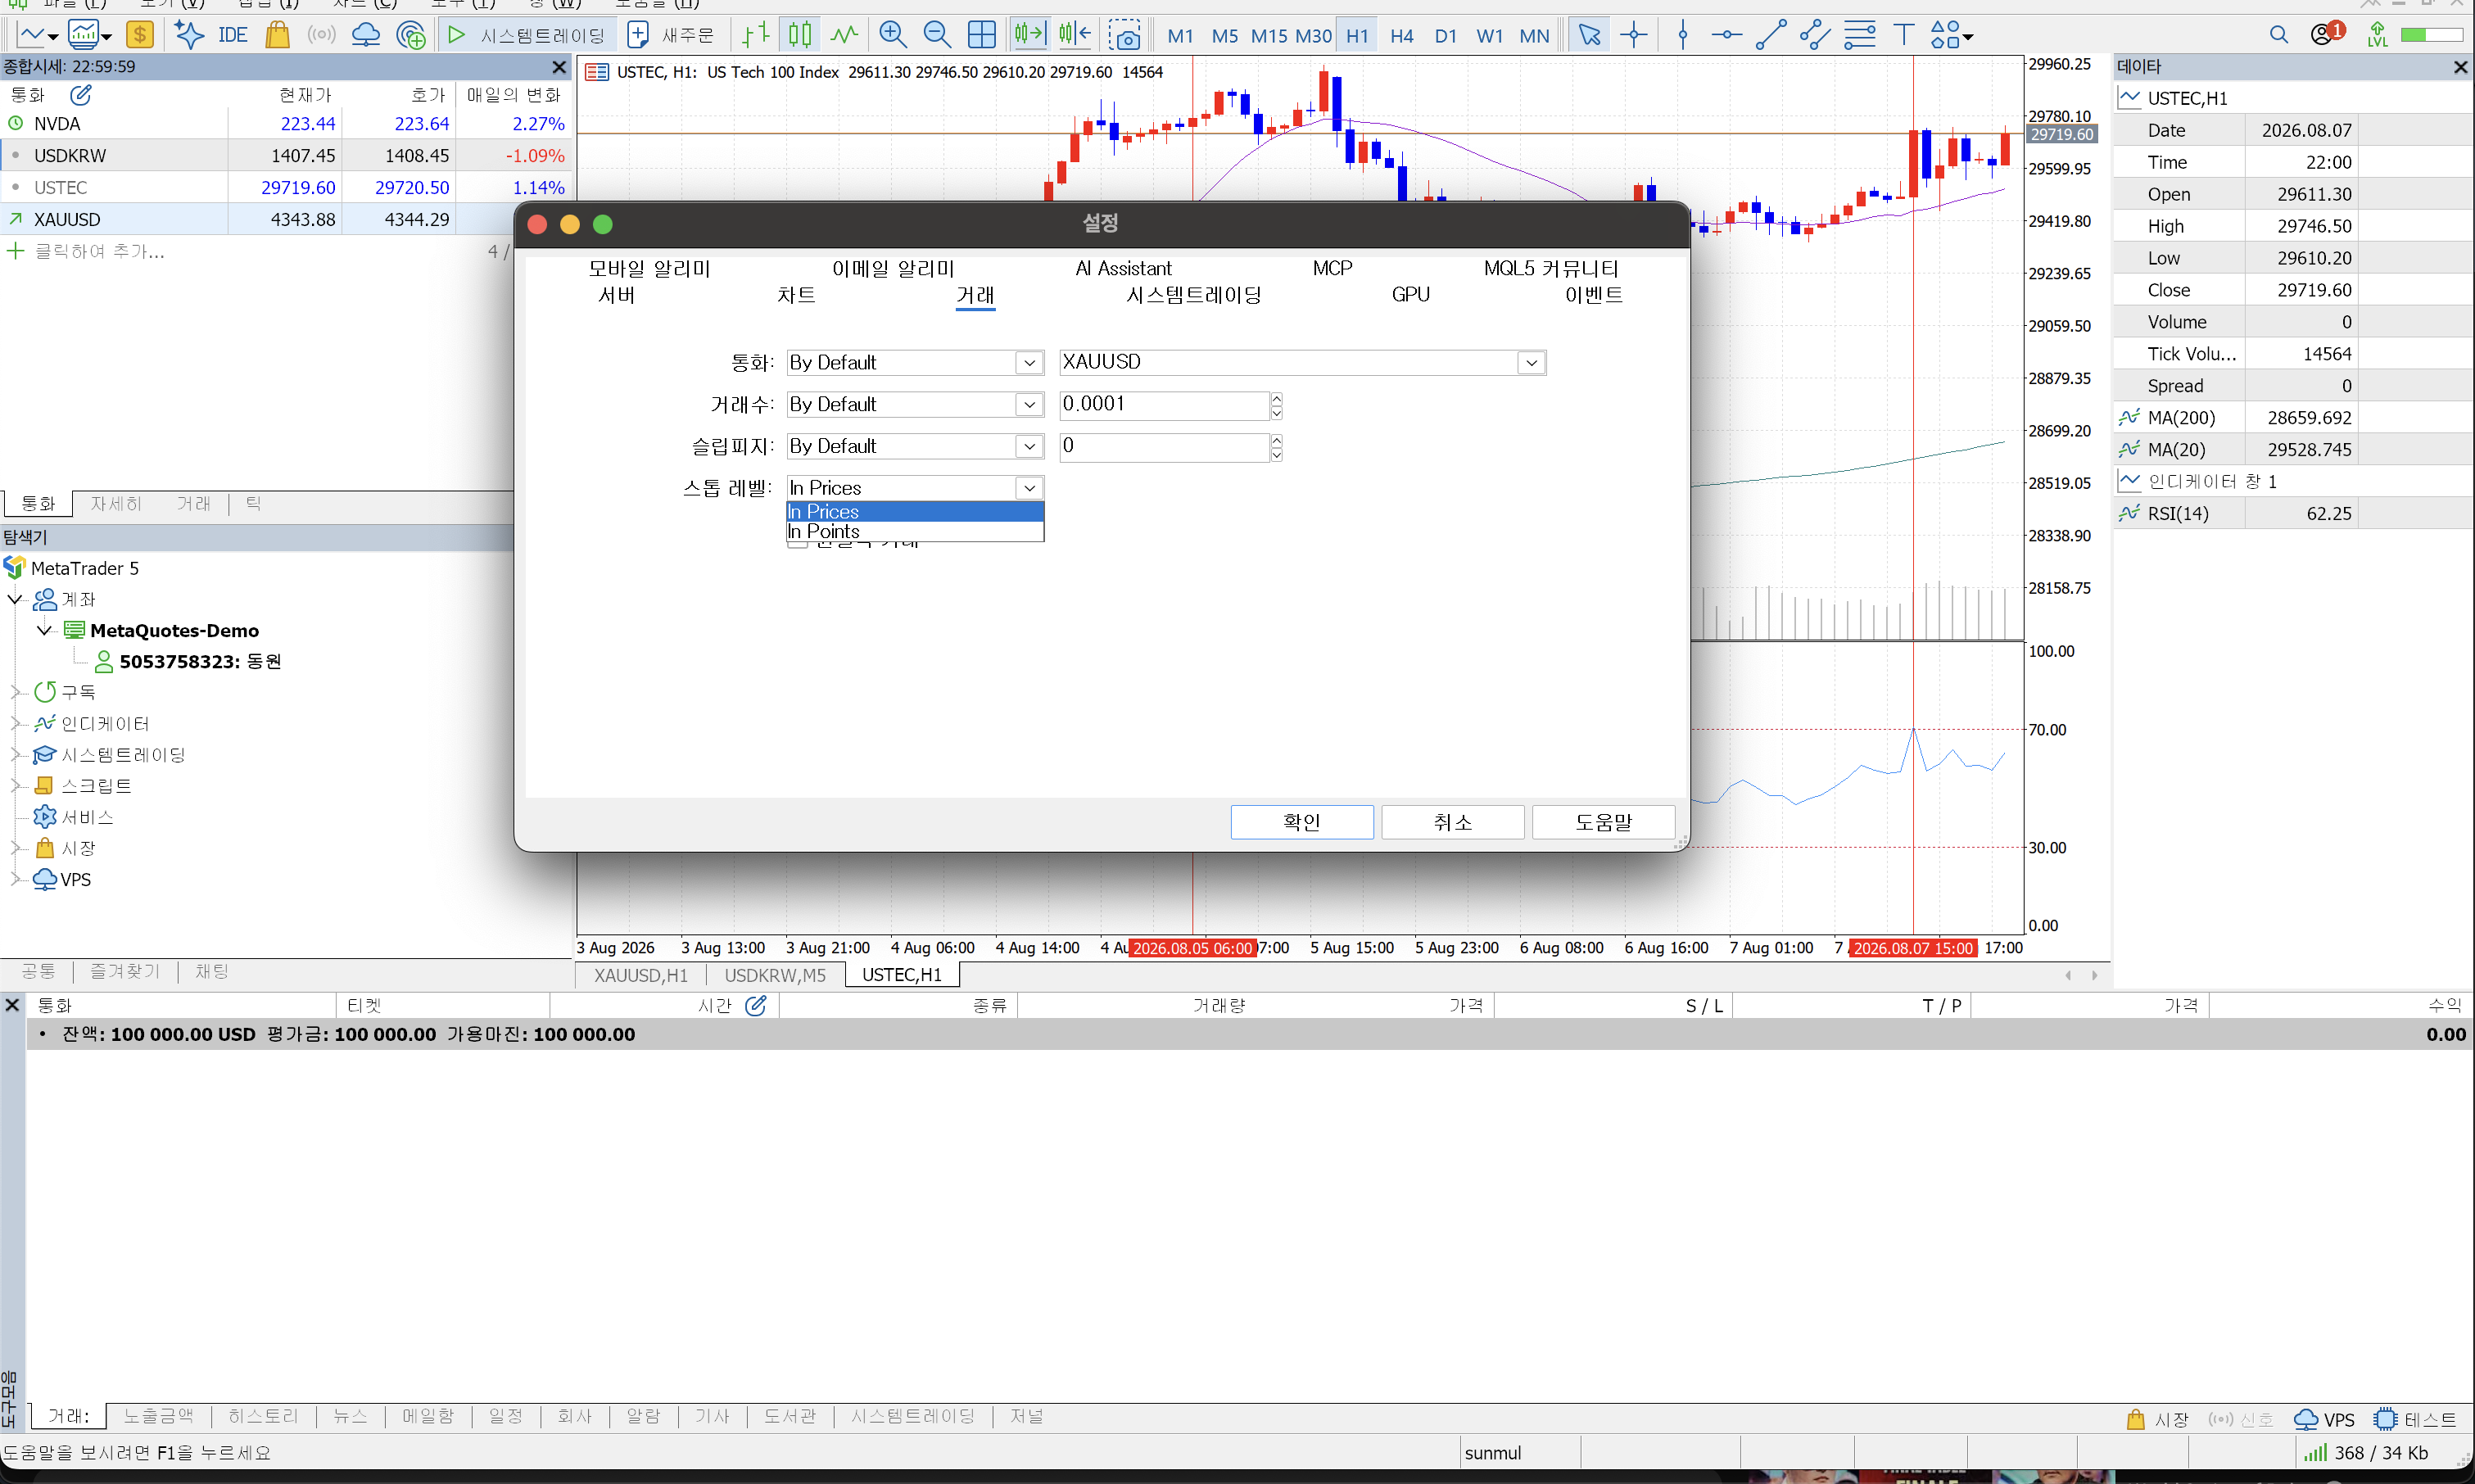Image resolution: width=2475 pixels, height=1484 pixels.
Task: Open the search magnifier in toolbar
Action: coord(2279,35)
